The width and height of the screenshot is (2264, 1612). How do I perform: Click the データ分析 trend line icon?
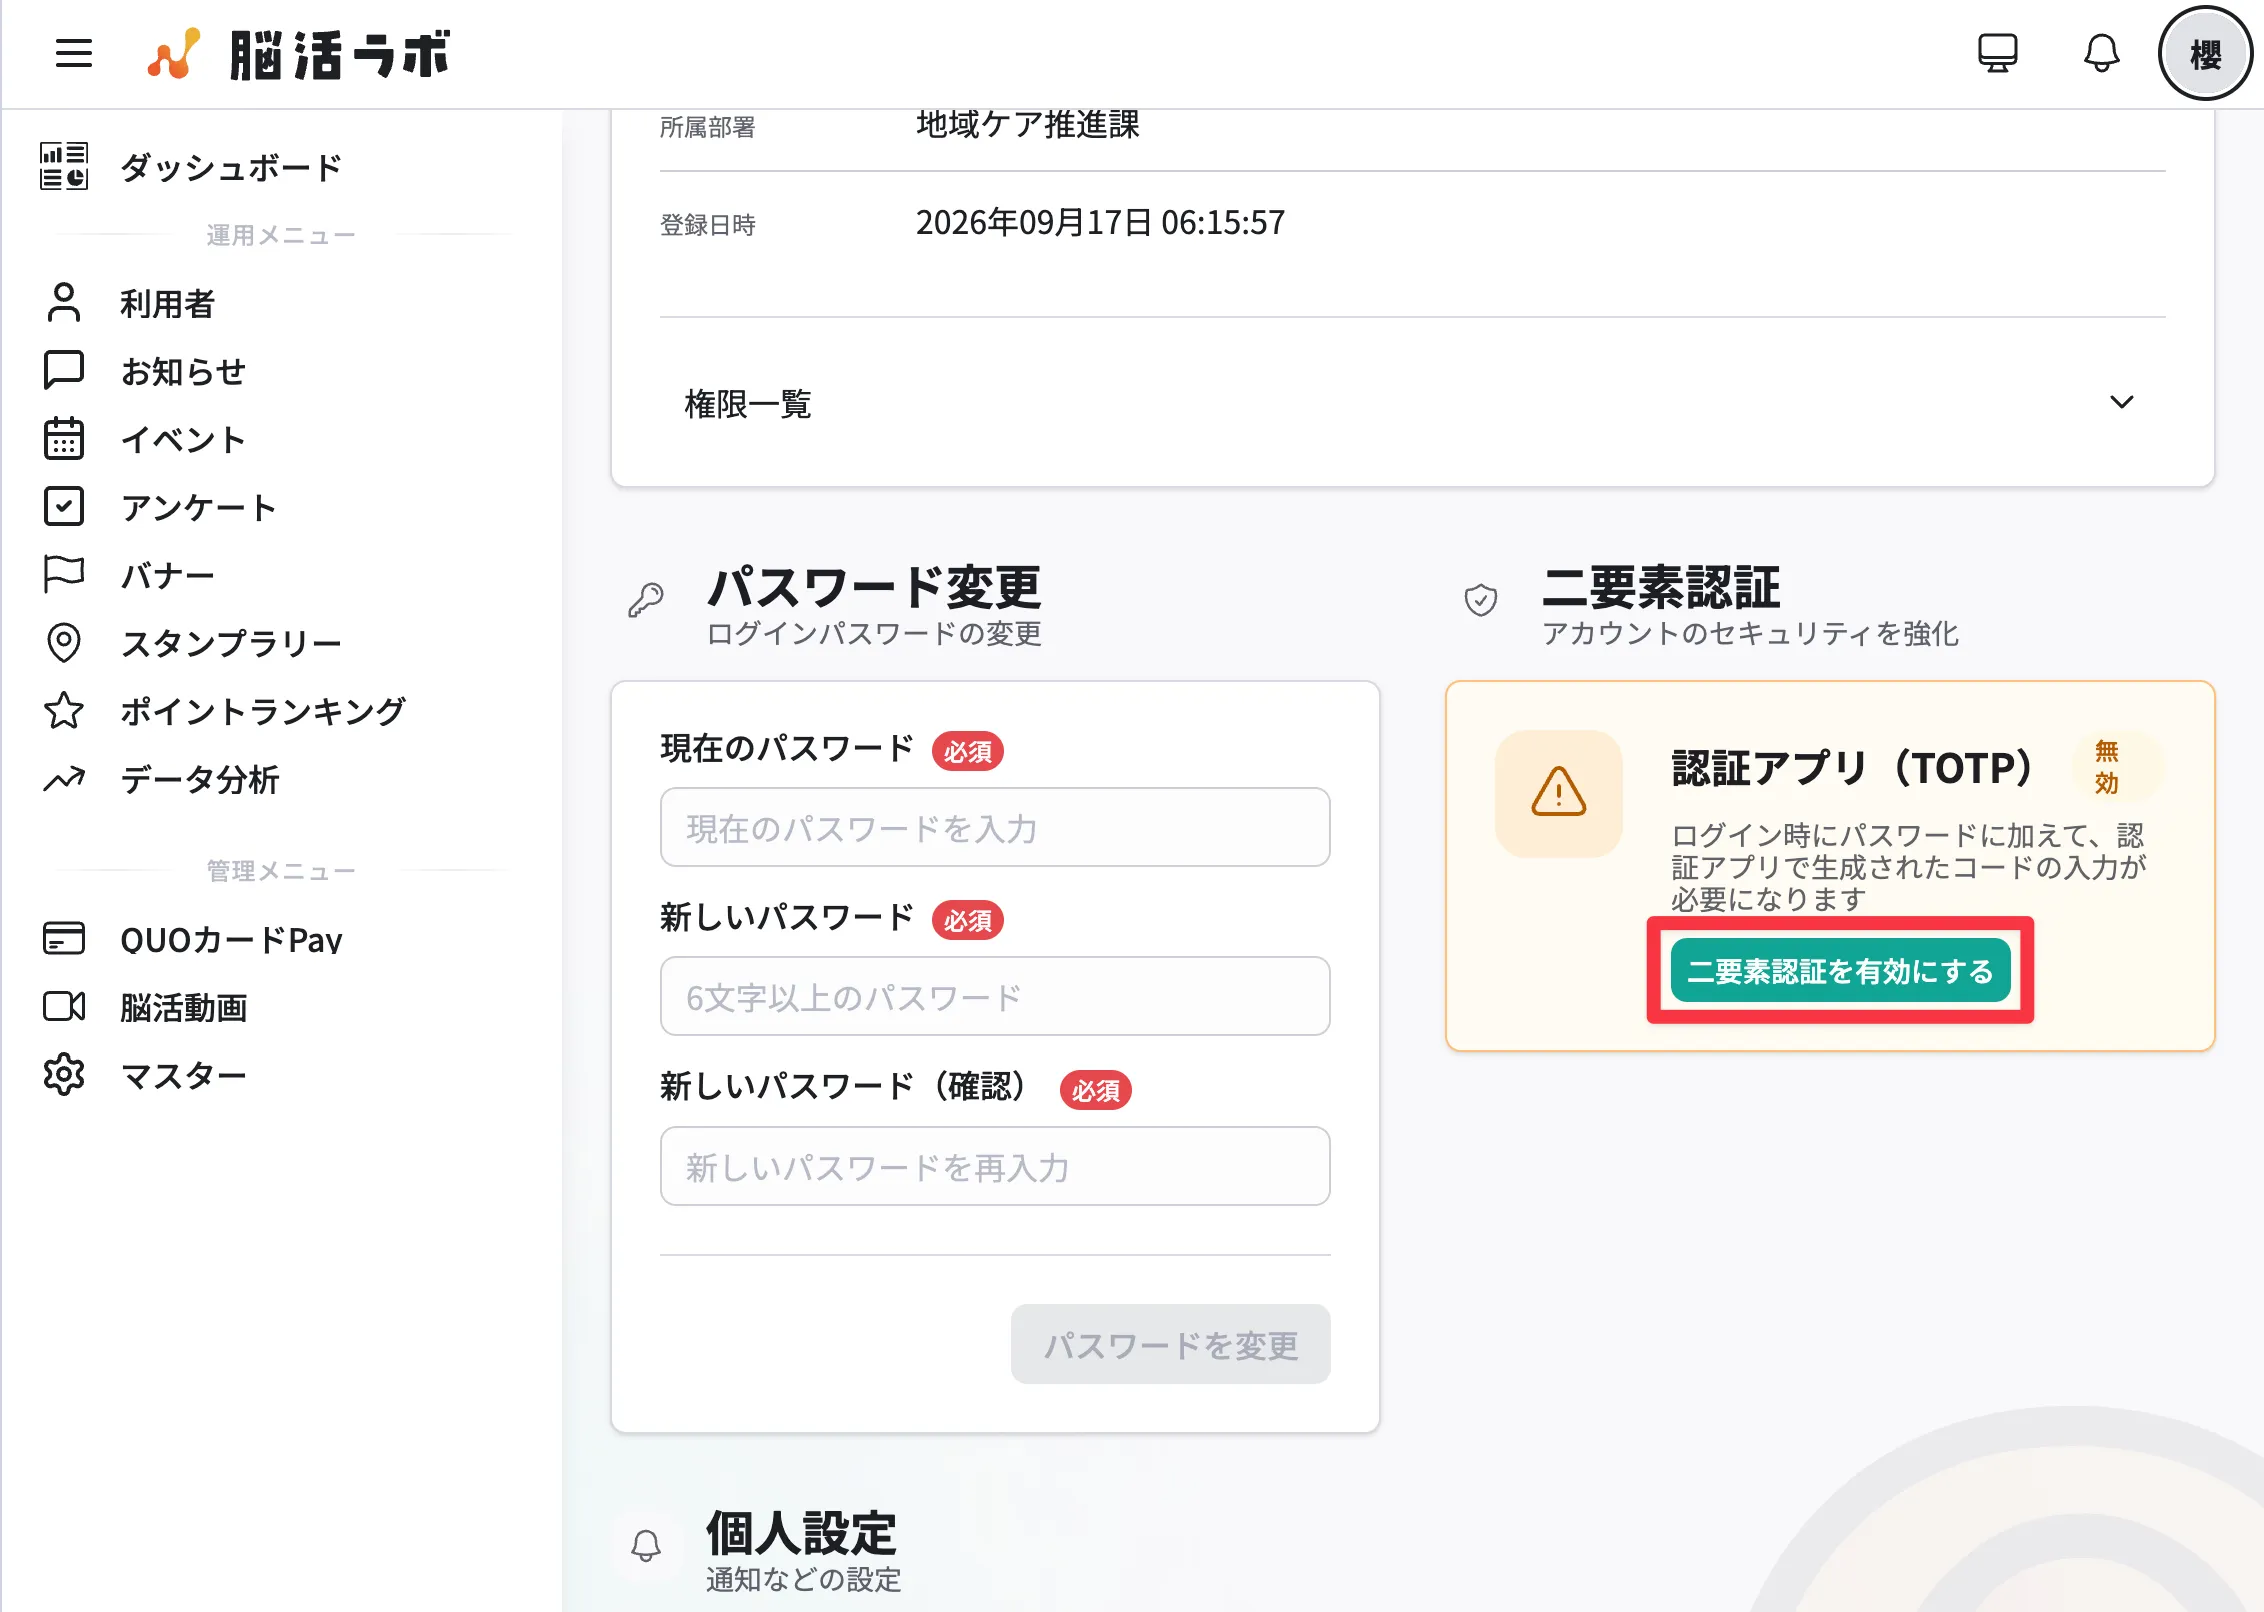(x=64, y=778)
